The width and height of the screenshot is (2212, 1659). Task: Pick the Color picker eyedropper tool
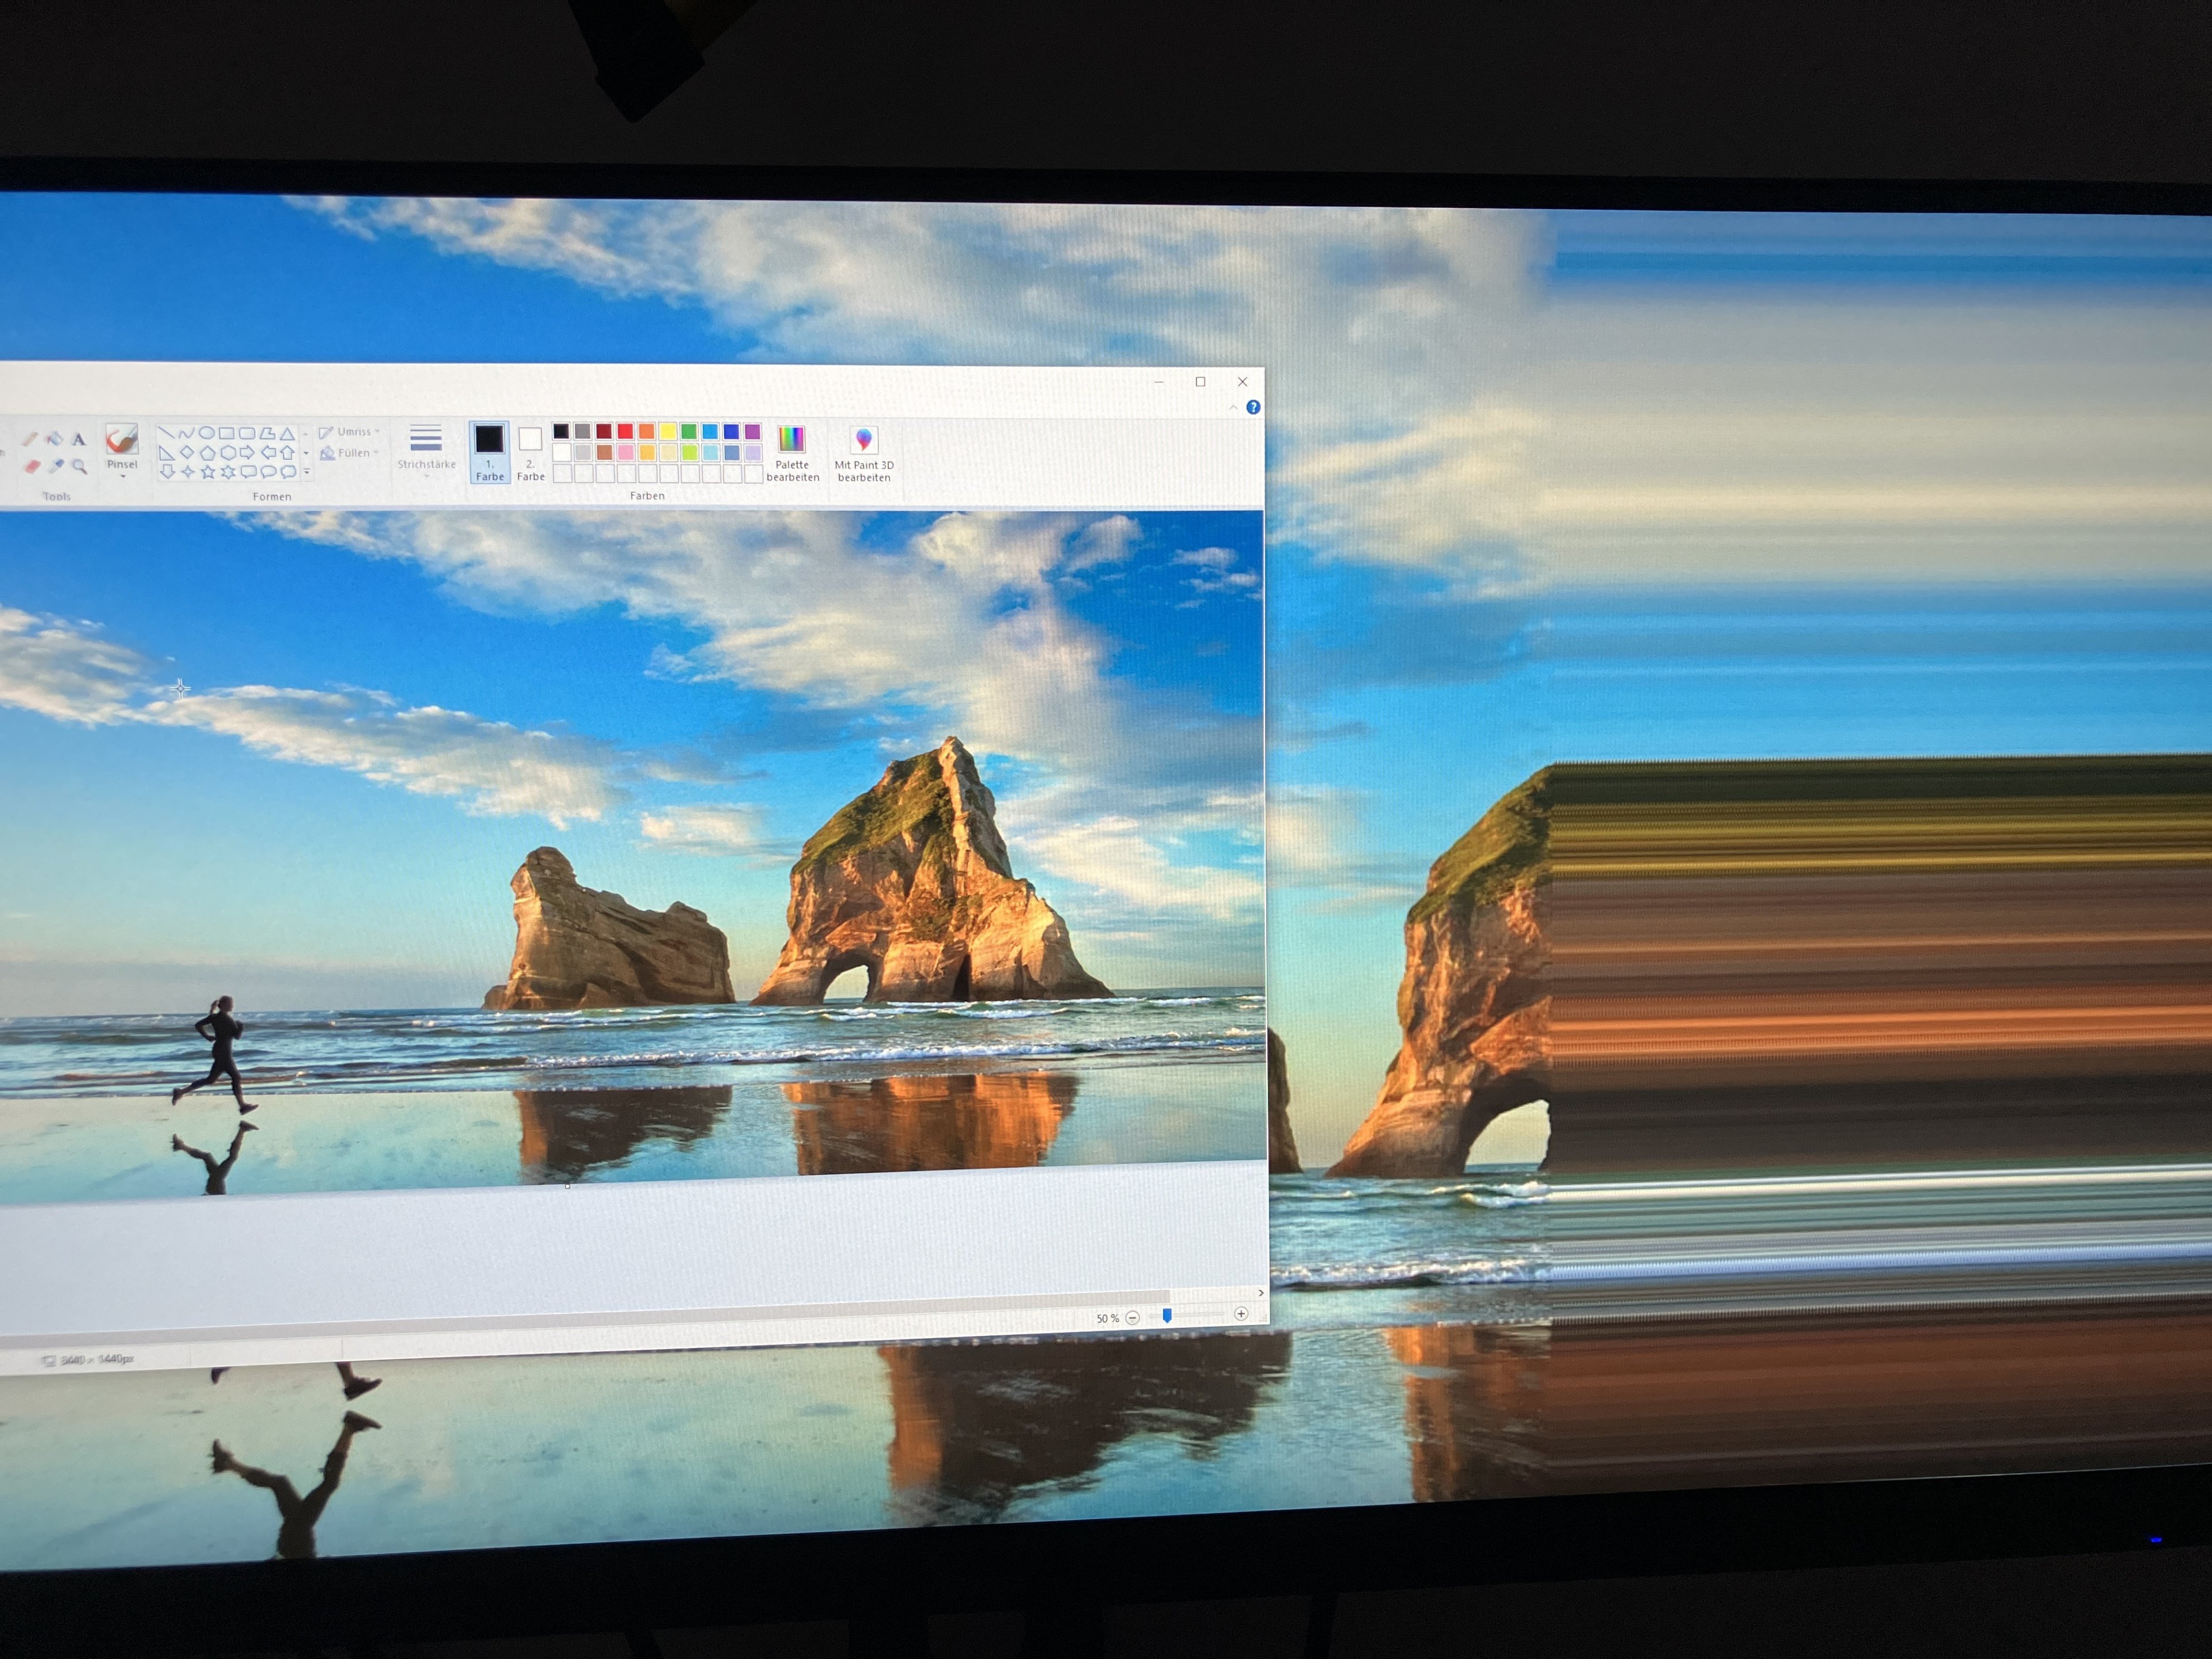(56, 466)
